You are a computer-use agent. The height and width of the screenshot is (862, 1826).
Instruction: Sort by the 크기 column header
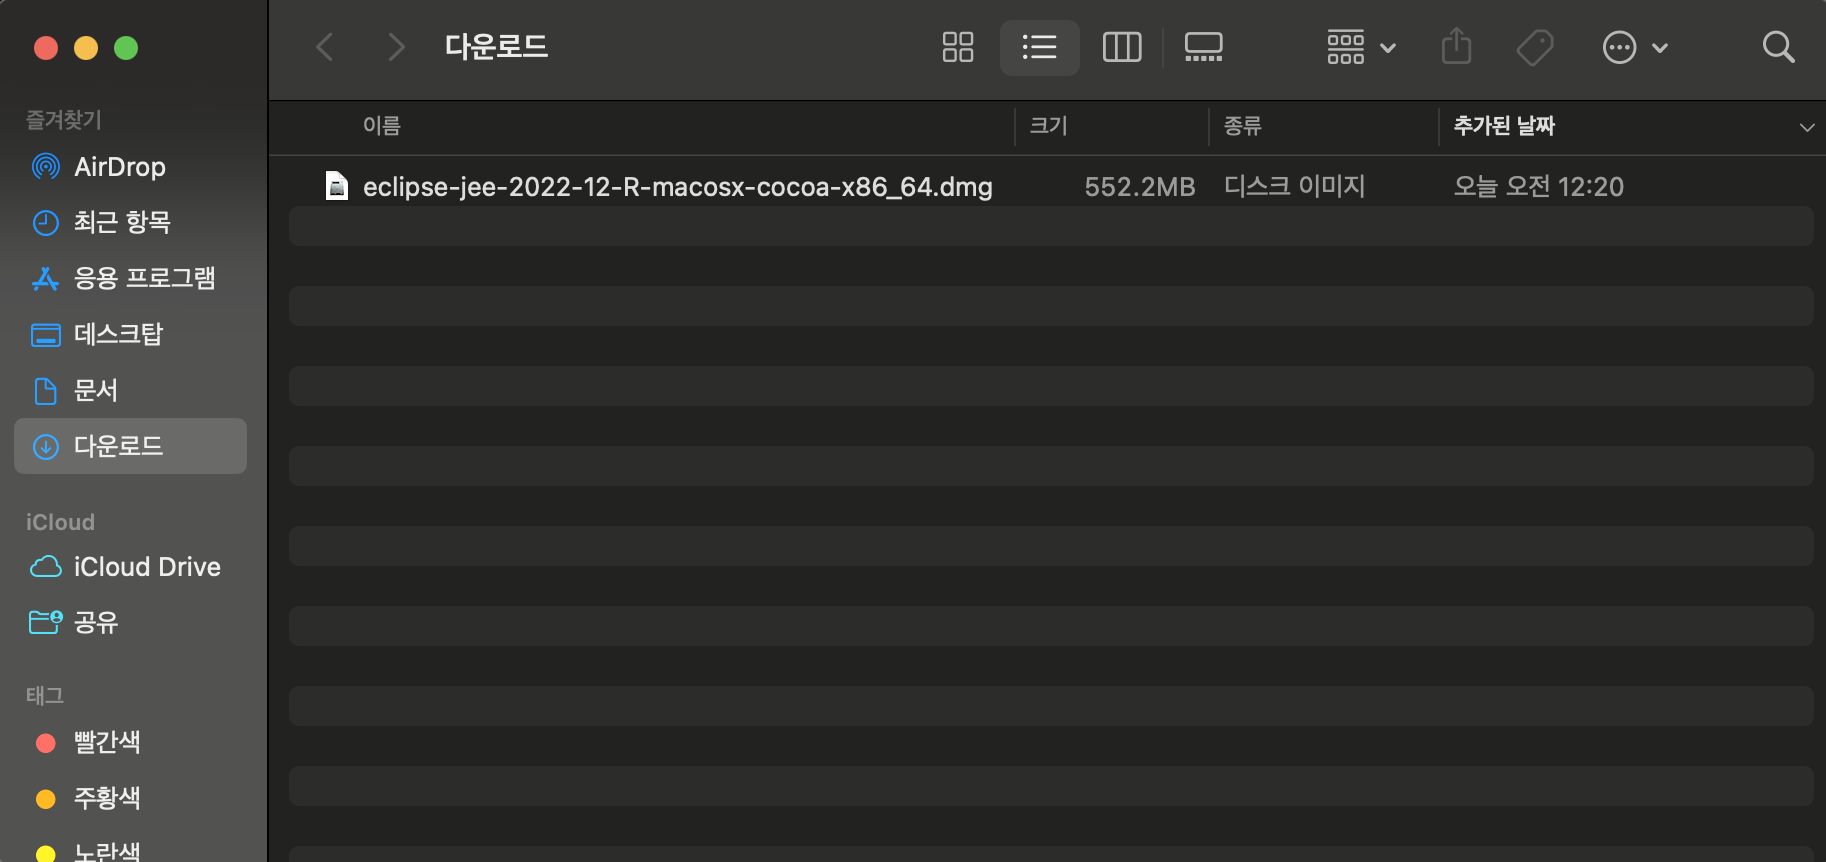click(x=1049, y=126)
